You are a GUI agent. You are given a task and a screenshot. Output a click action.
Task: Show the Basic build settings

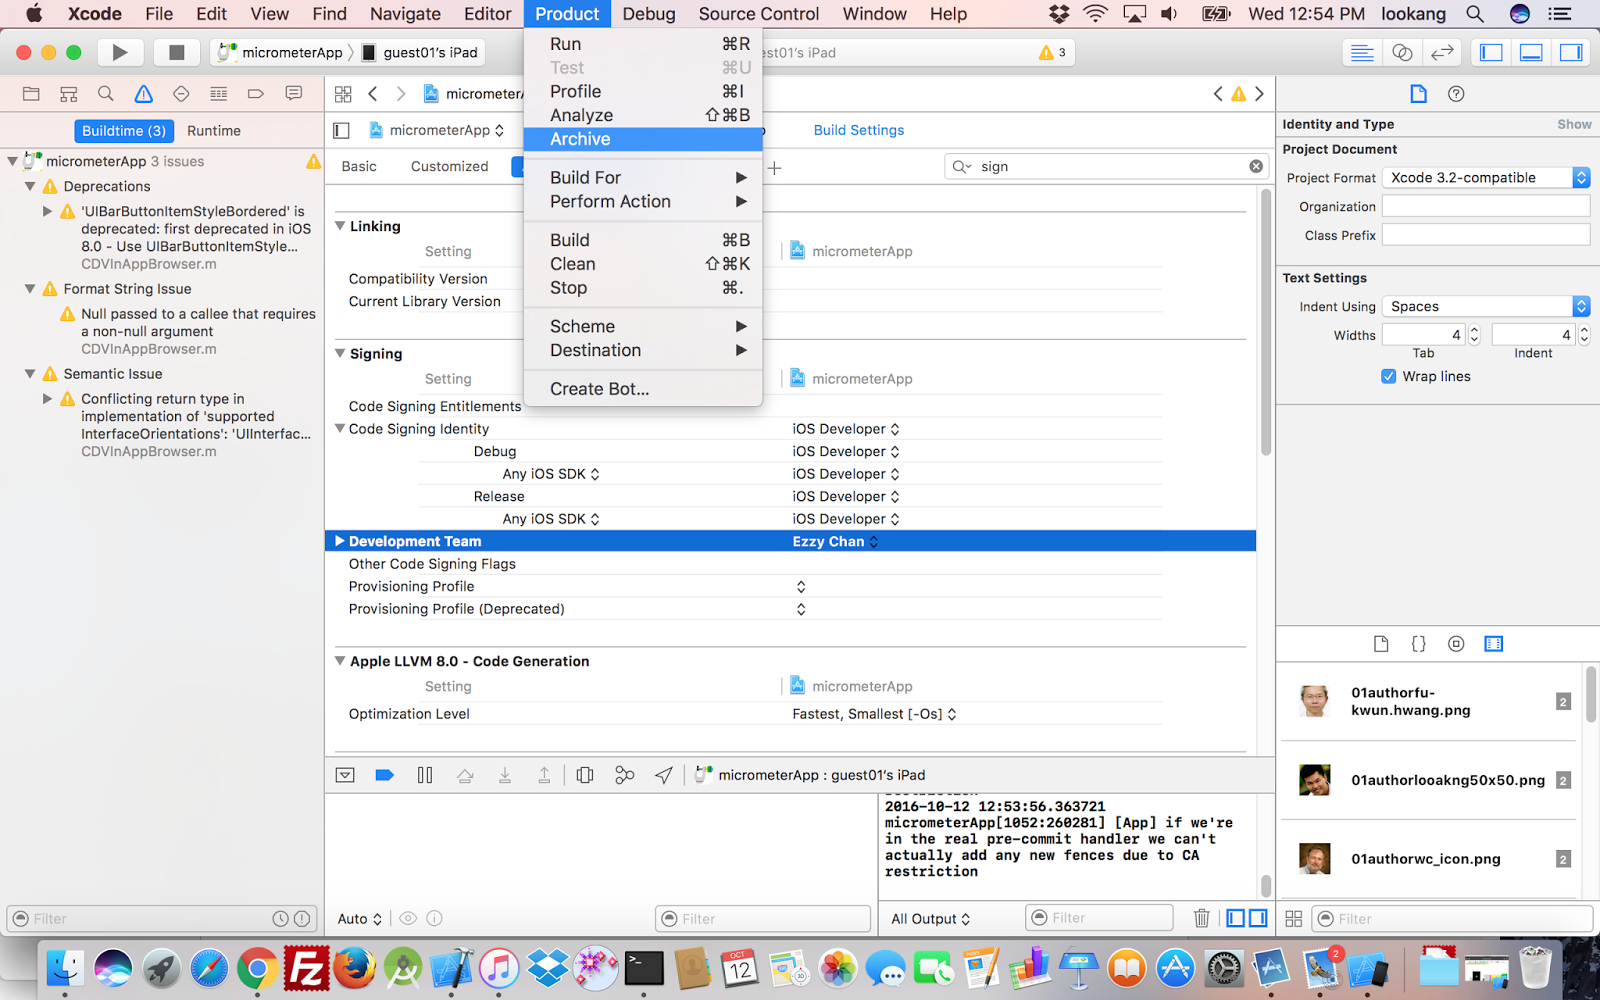[359, 167]
